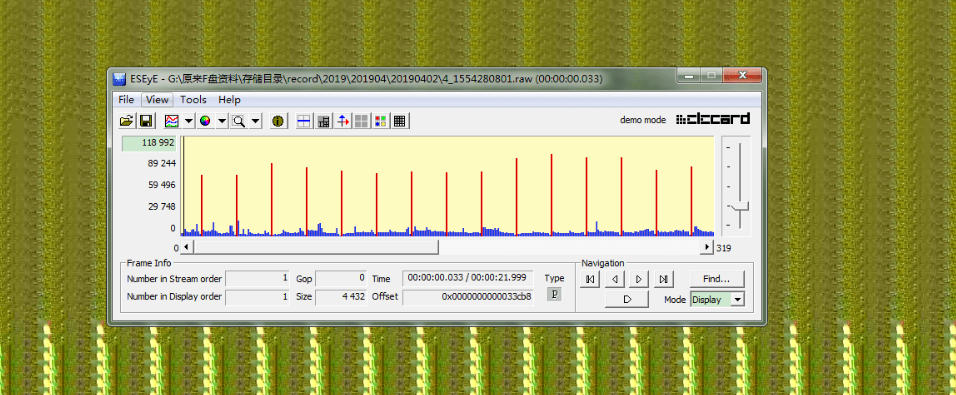This screenshot has width=956, height=395.
Task: Expand the graph icon dropdown arrow
Action: pyautogui.click(x=188, y=121)
